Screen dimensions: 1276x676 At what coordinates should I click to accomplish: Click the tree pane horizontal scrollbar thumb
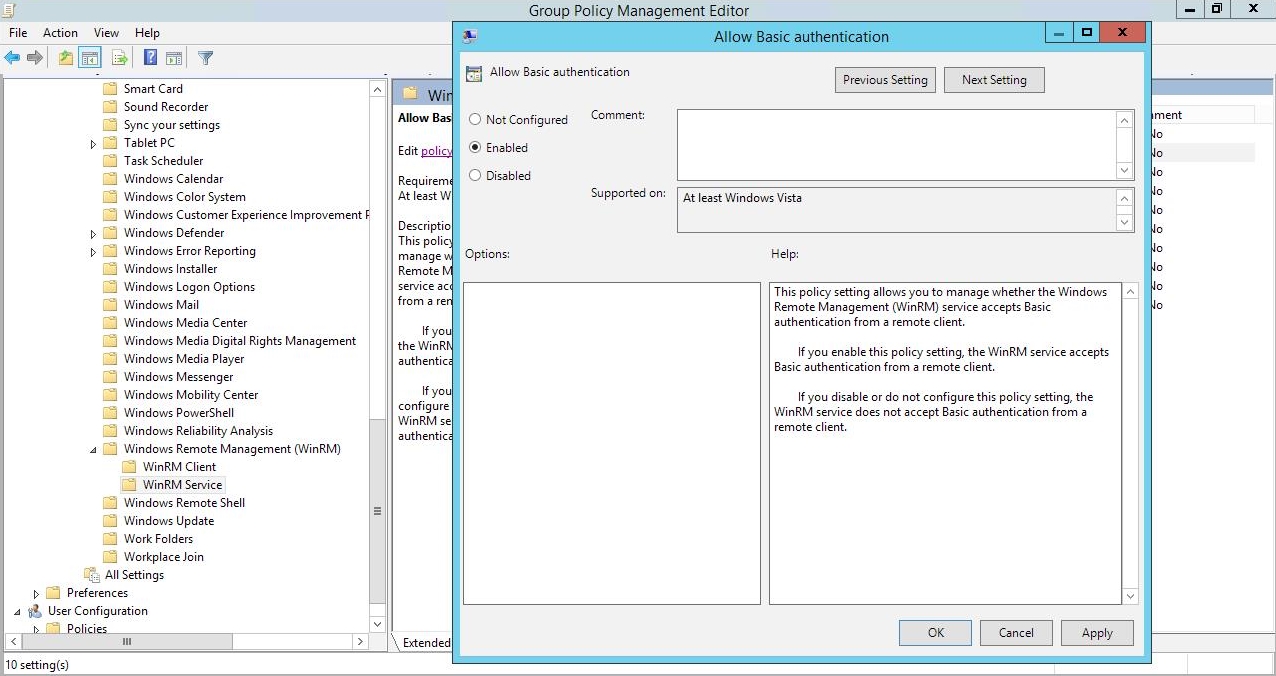(127, 641)
